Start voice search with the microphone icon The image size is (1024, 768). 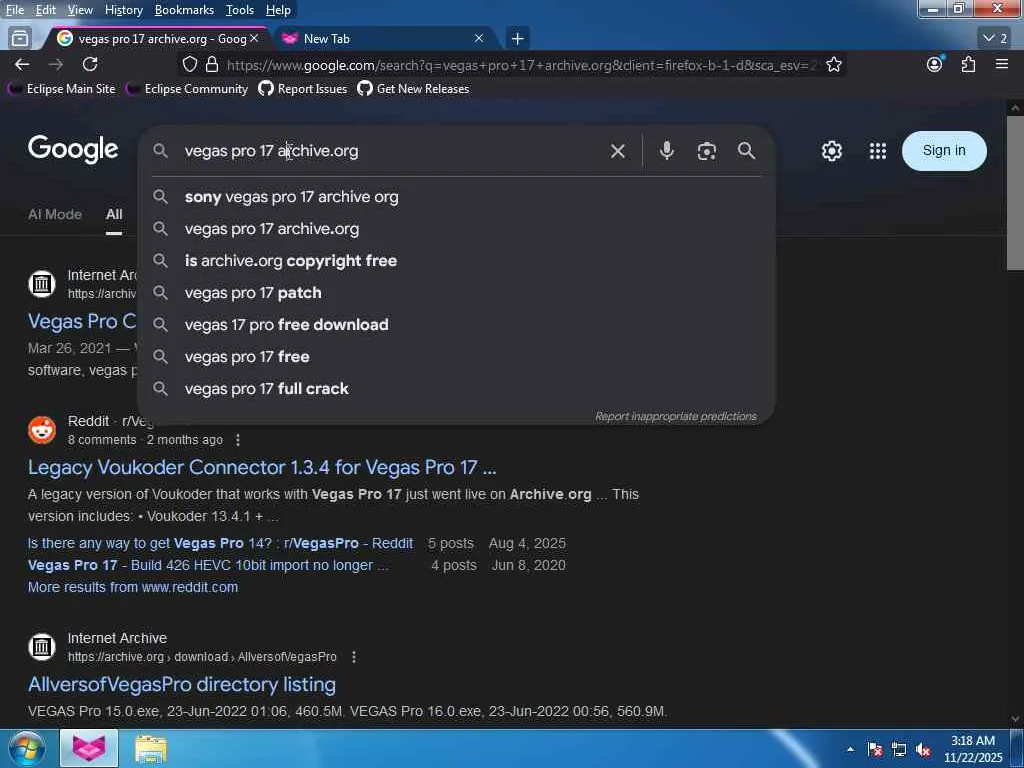coord(666,151)
